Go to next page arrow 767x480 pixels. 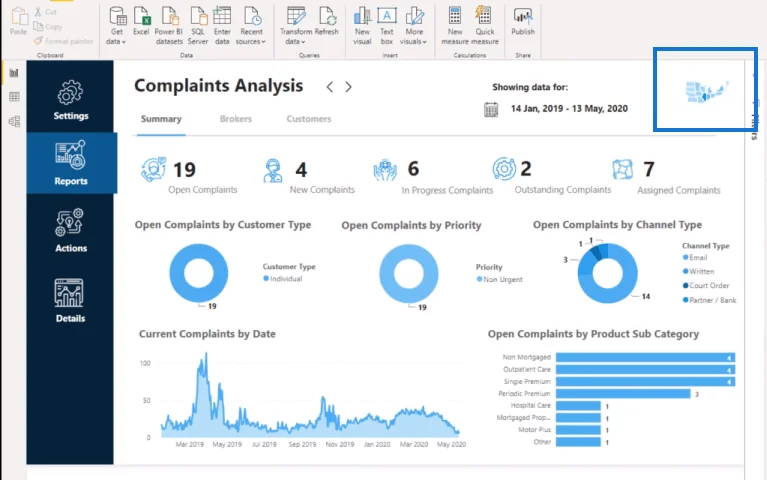click(x=348, y=87)
